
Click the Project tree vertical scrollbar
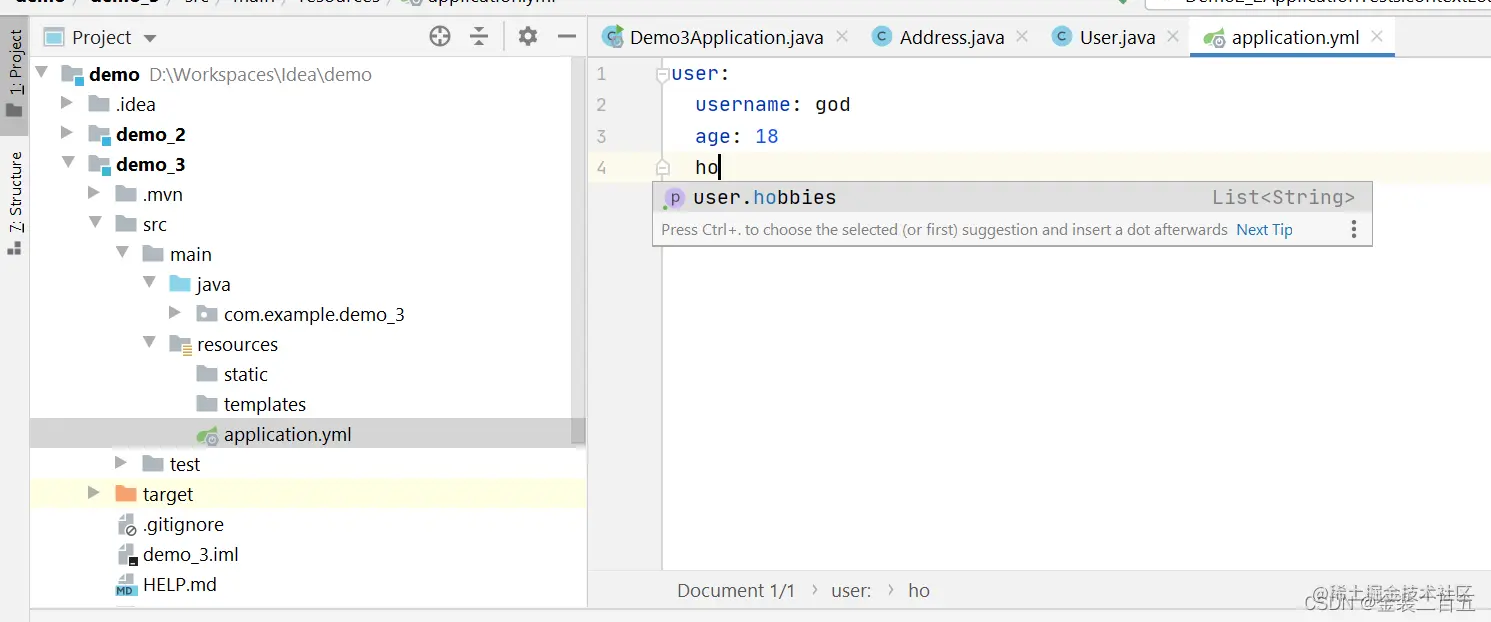pyautogui.click(x=578, y=250)
